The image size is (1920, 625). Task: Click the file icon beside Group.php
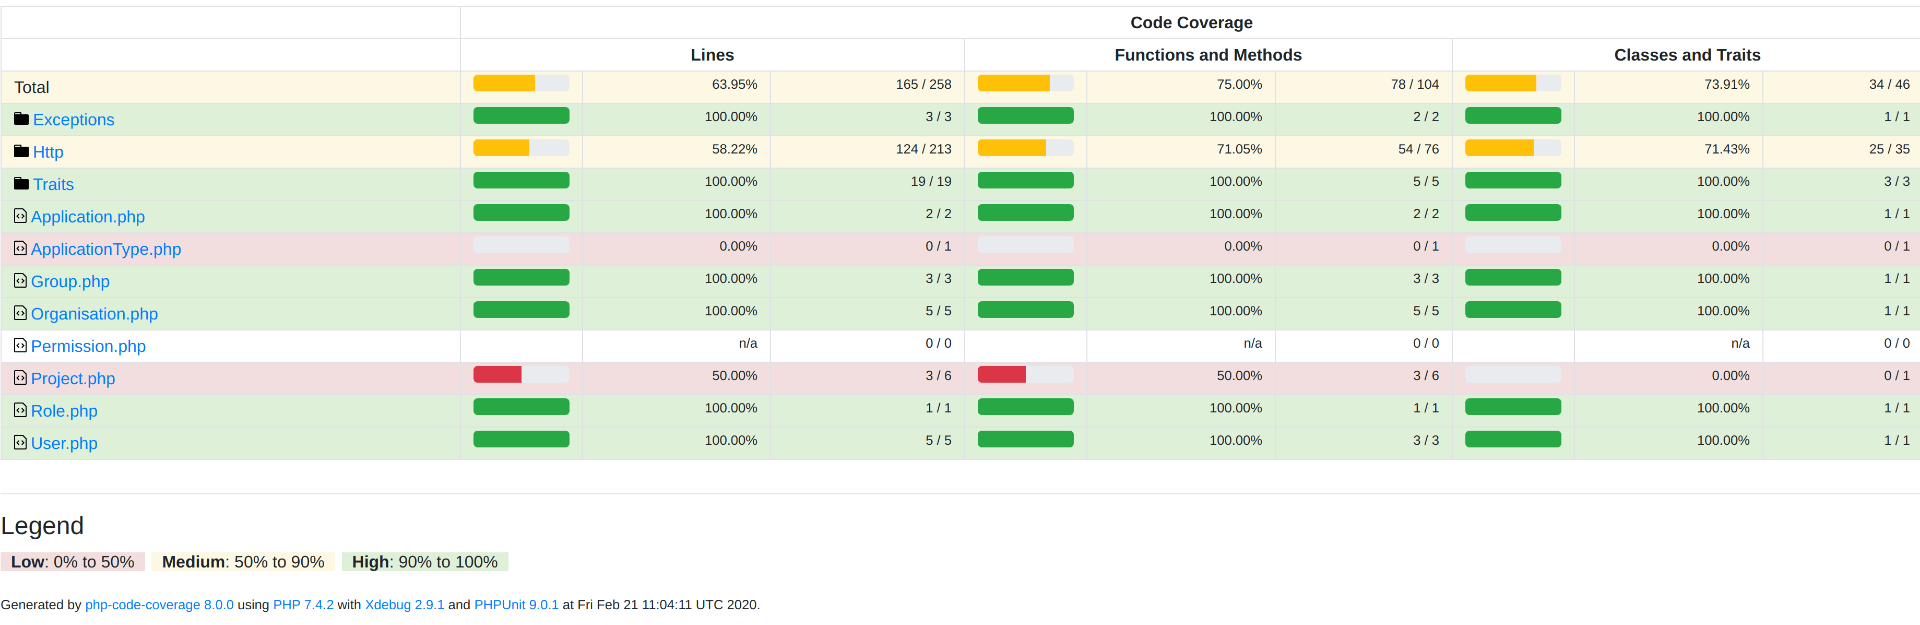click(20, 281)
